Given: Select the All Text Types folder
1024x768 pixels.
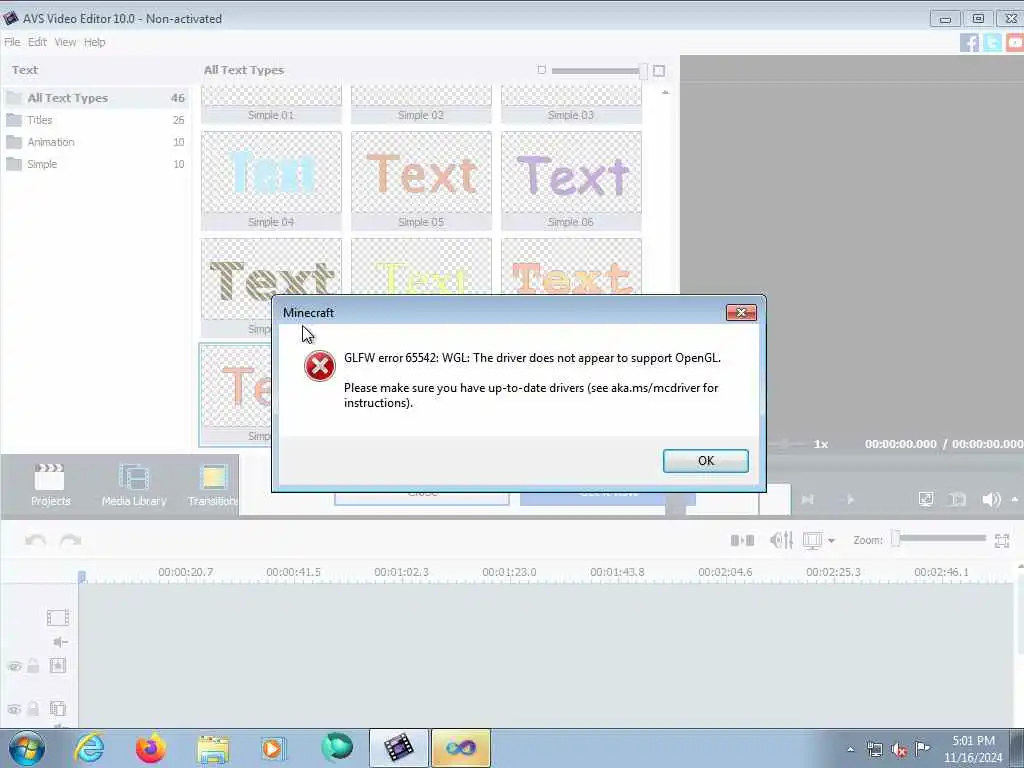Looking at the screenshot, I should pos(95,98).
